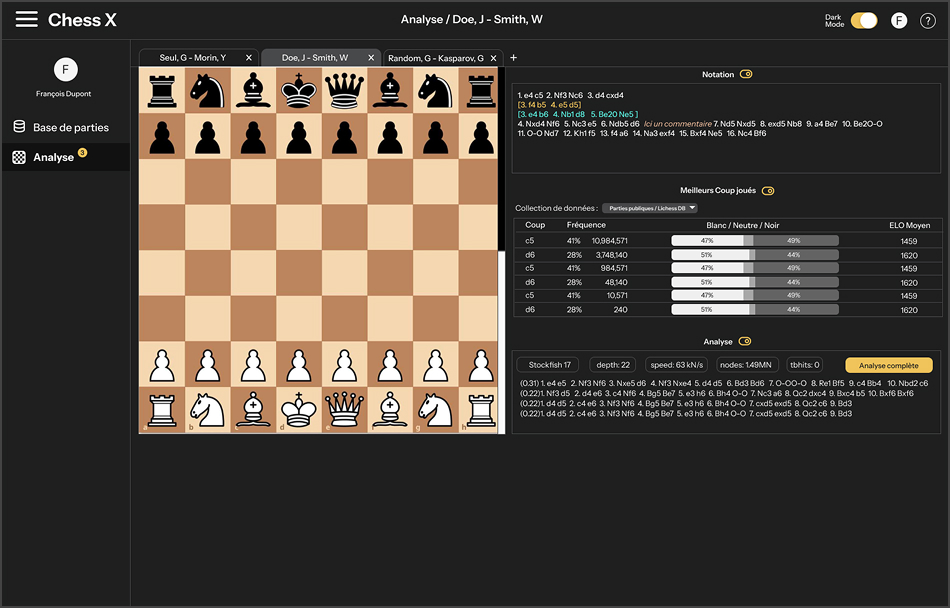Close the Seul, G - Morin, Y tab
The height and width of the screenshot is (608, 950).
(x=249, y=58)
